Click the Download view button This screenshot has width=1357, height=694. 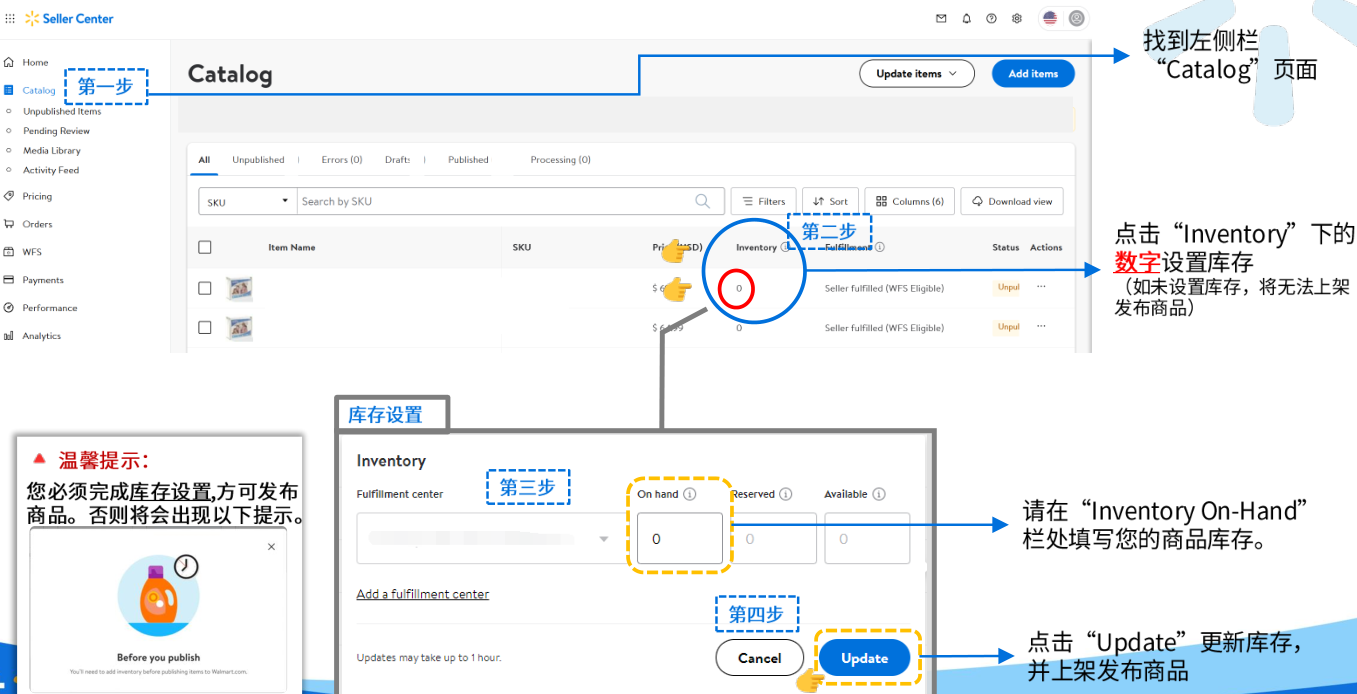[1012, 201]
